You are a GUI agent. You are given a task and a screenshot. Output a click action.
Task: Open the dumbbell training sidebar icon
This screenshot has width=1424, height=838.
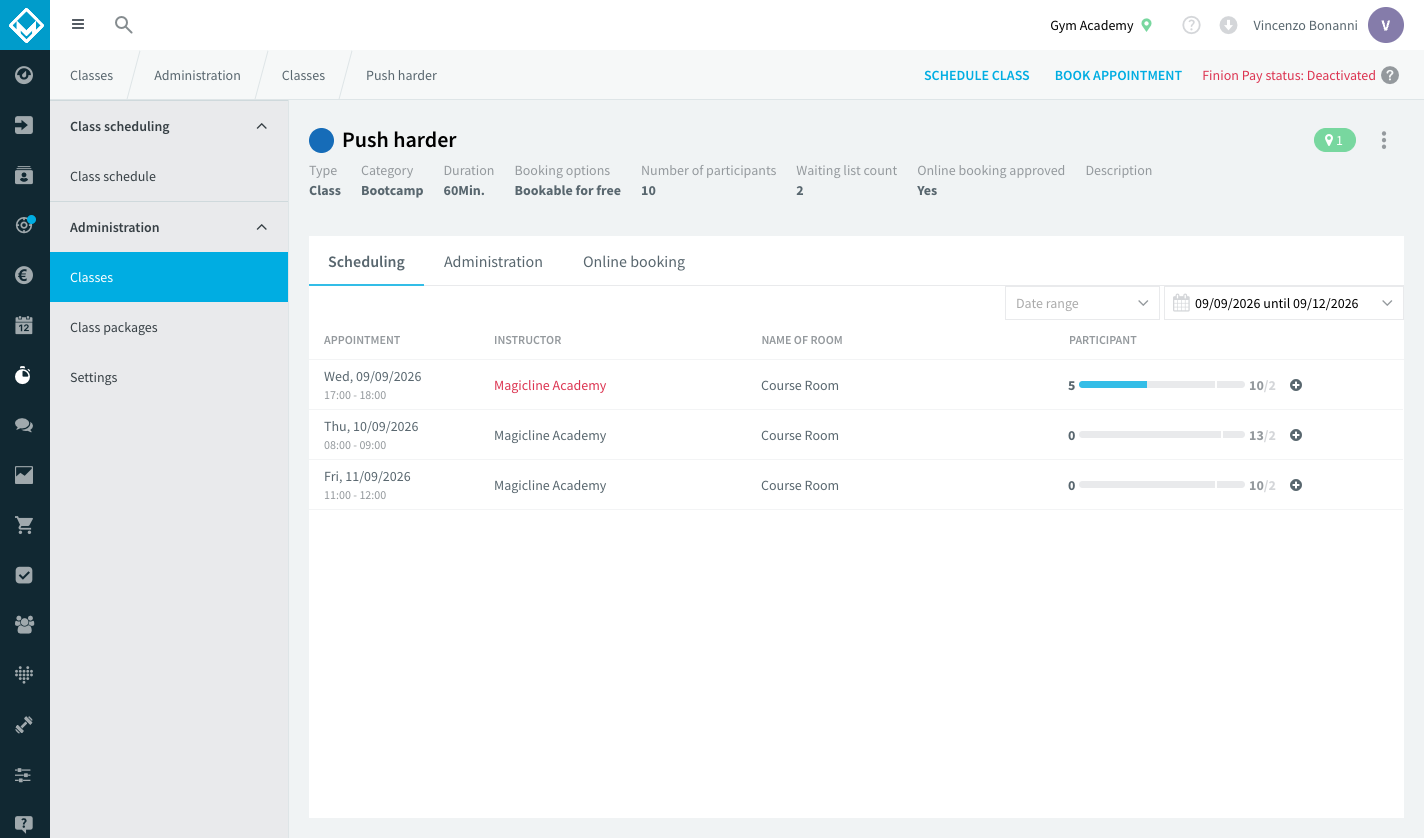[x=25, y=725]
